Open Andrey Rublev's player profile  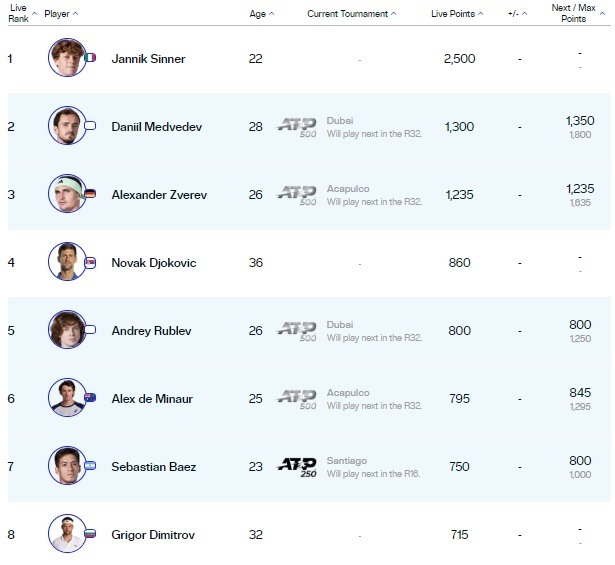click(x=151, y=331)
